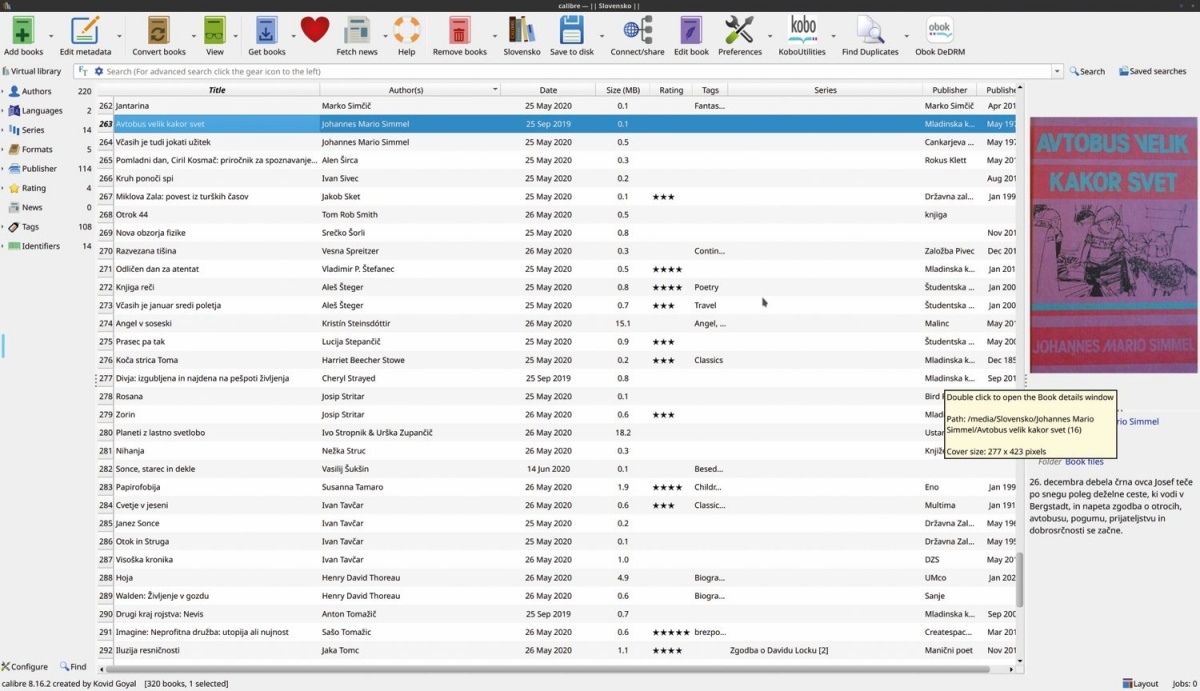Toggle the Layout panel button
The height and width of the screenshot is (691, 1200).
[x=1139, y=684]
